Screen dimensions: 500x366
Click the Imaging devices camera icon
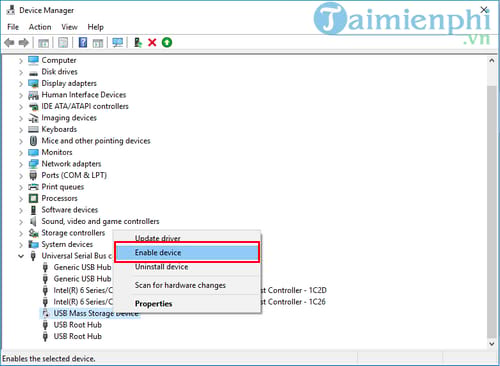(x=33, y=118)
